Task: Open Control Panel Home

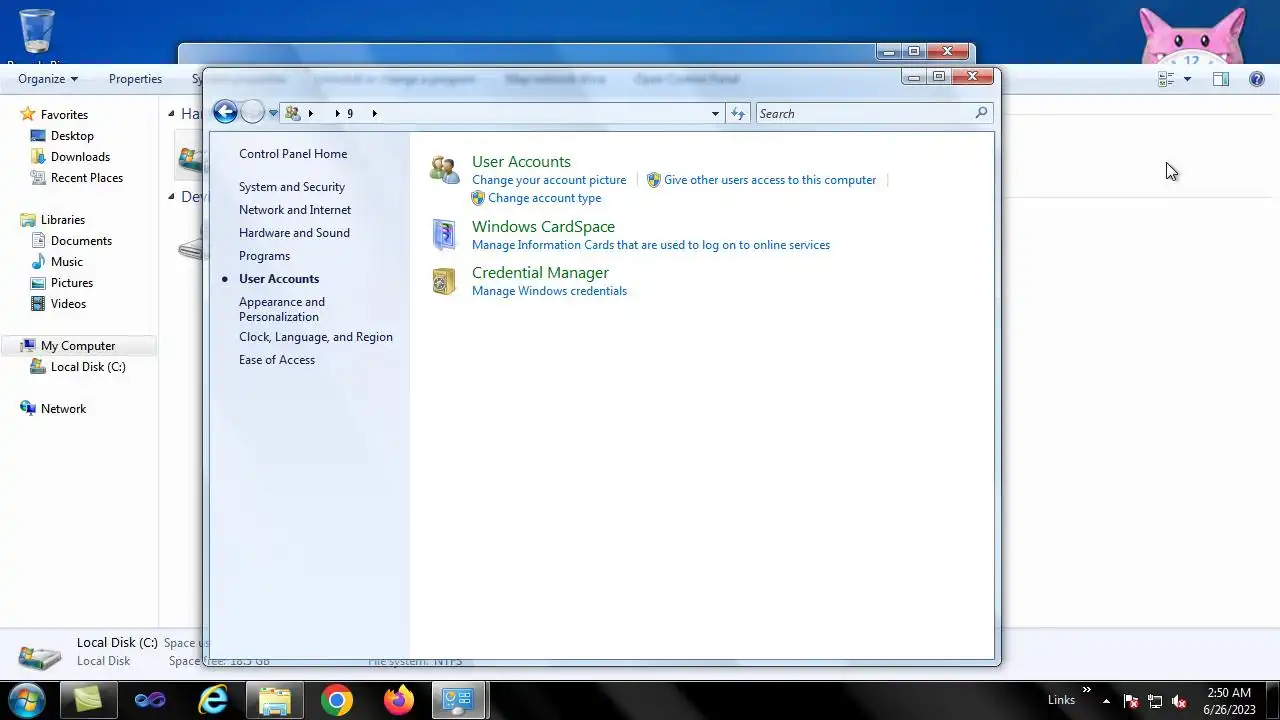Action: click(293, 154)
